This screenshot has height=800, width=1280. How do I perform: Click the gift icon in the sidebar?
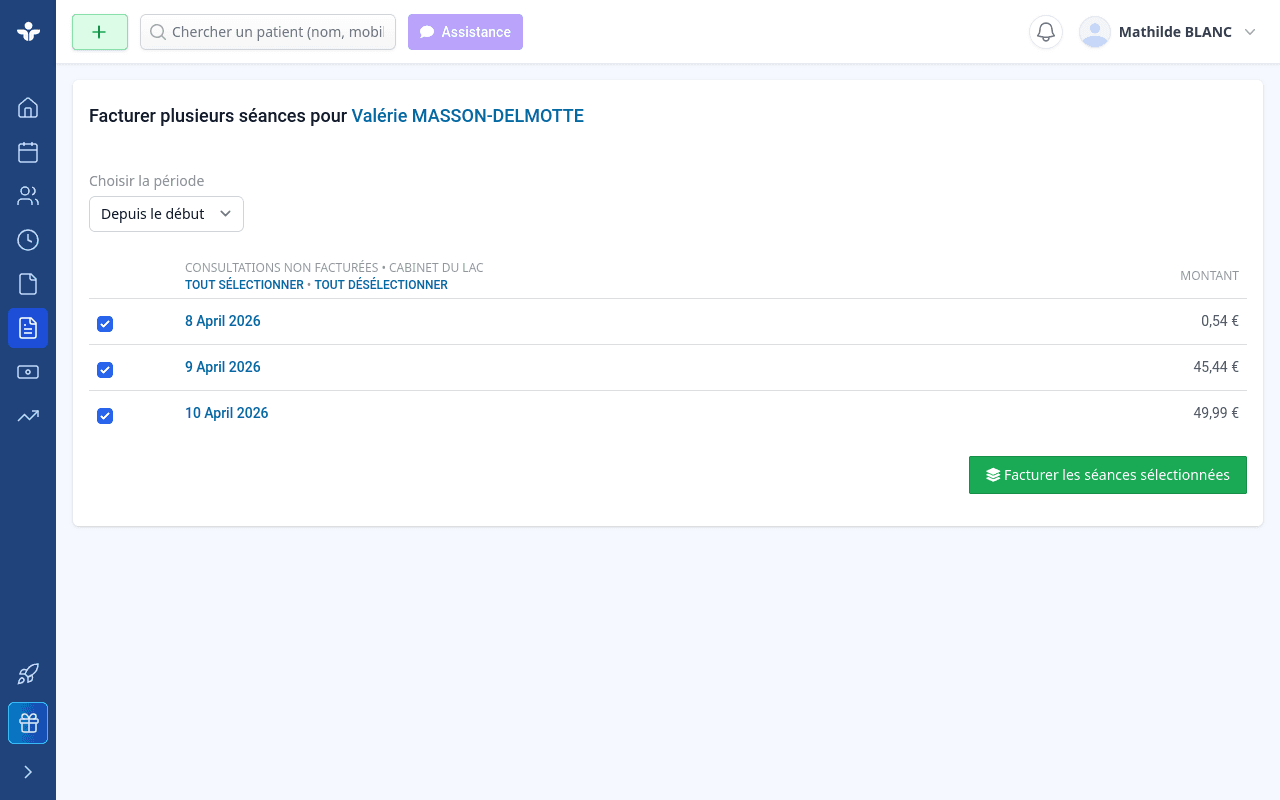coord(28,723)
